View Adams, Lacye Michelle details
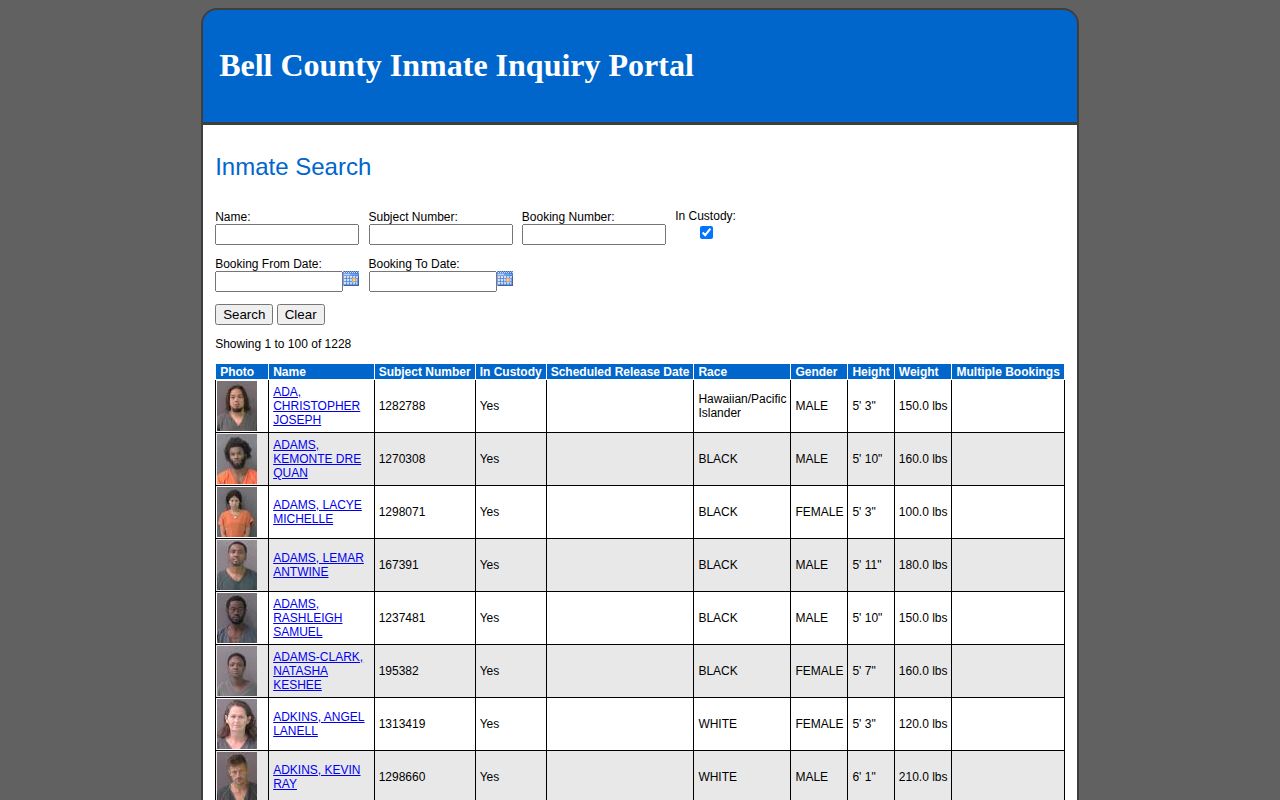1280x800 pixels. 317,512
